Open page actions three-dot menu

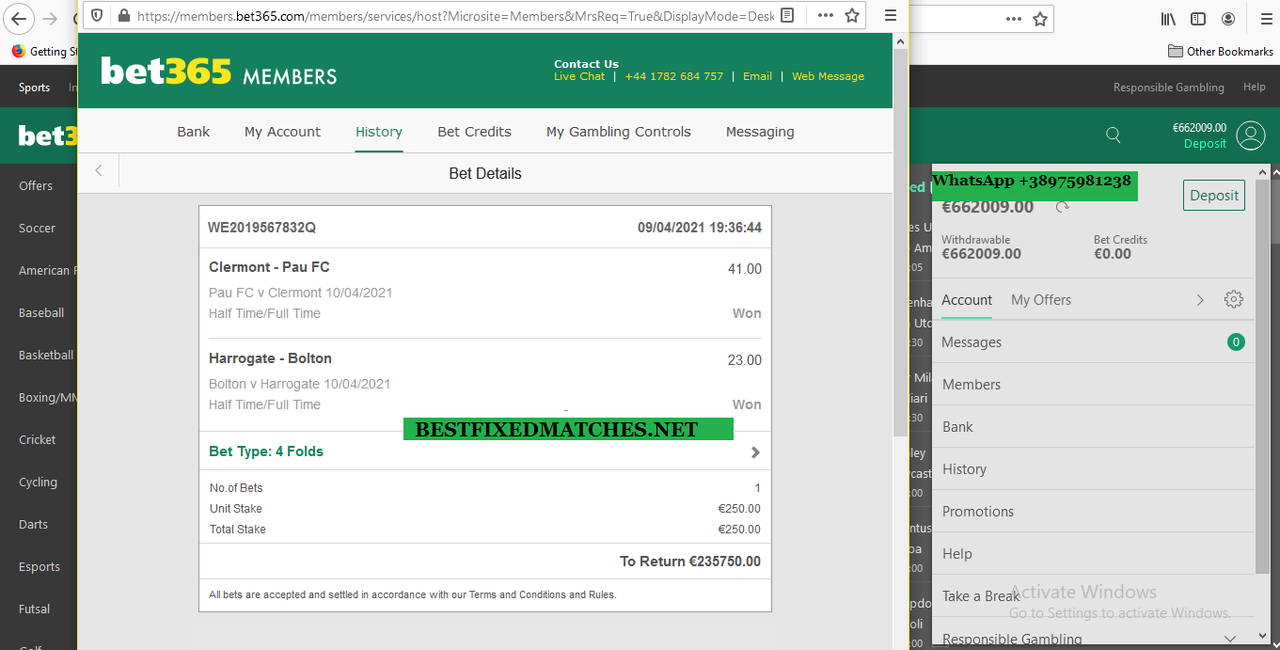tap(825, 16)
